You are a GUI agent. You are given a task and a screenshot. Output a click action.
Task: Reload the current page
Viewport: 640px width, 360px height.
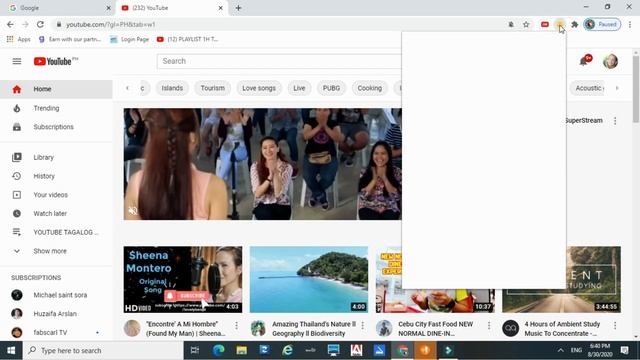click(40, 24)
